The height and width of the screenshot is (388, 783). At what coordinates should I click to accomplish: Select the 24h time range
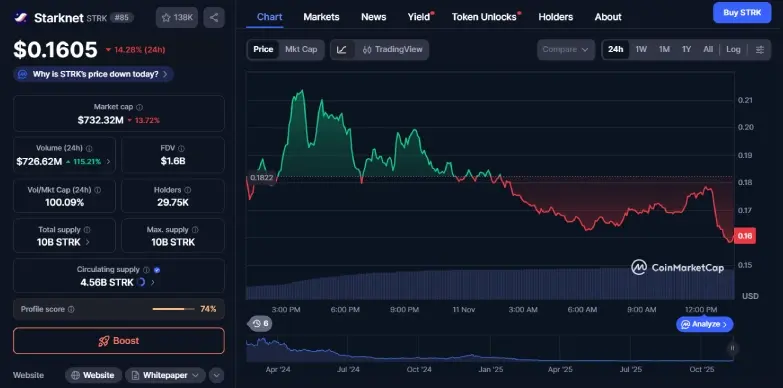(616, 49)
